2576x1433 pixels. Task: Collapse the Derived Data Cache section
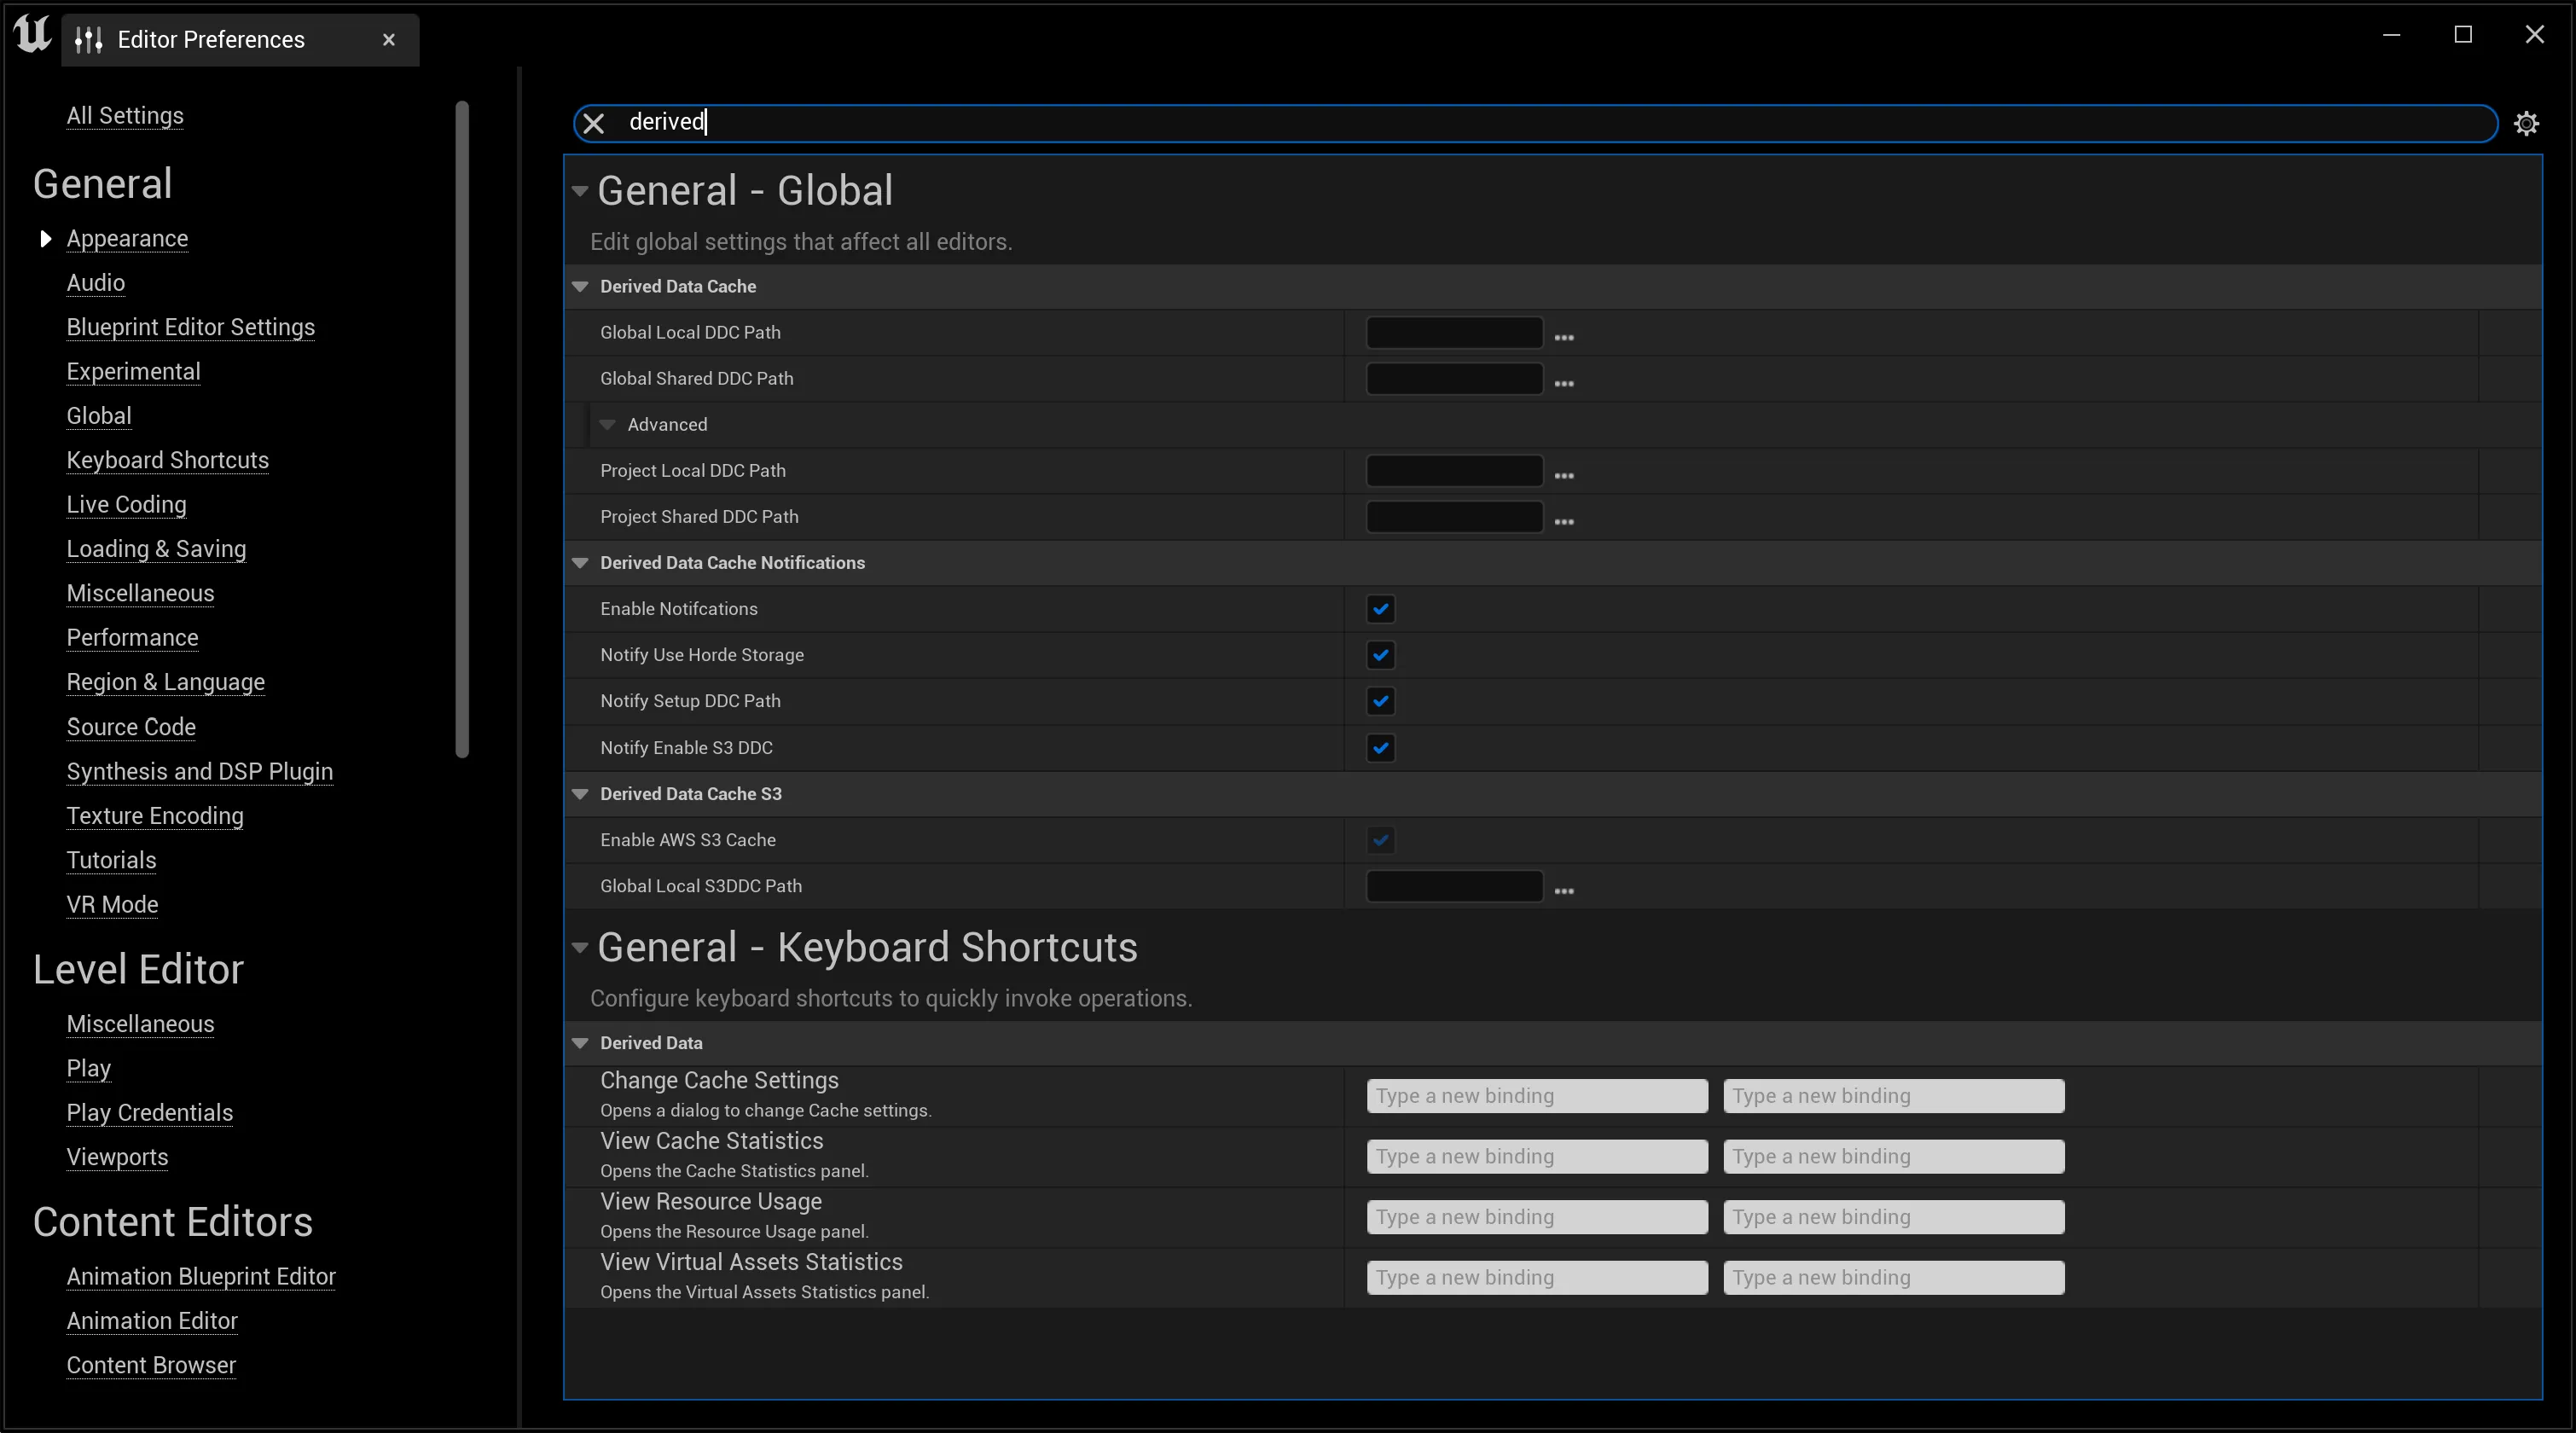[581, 286]
